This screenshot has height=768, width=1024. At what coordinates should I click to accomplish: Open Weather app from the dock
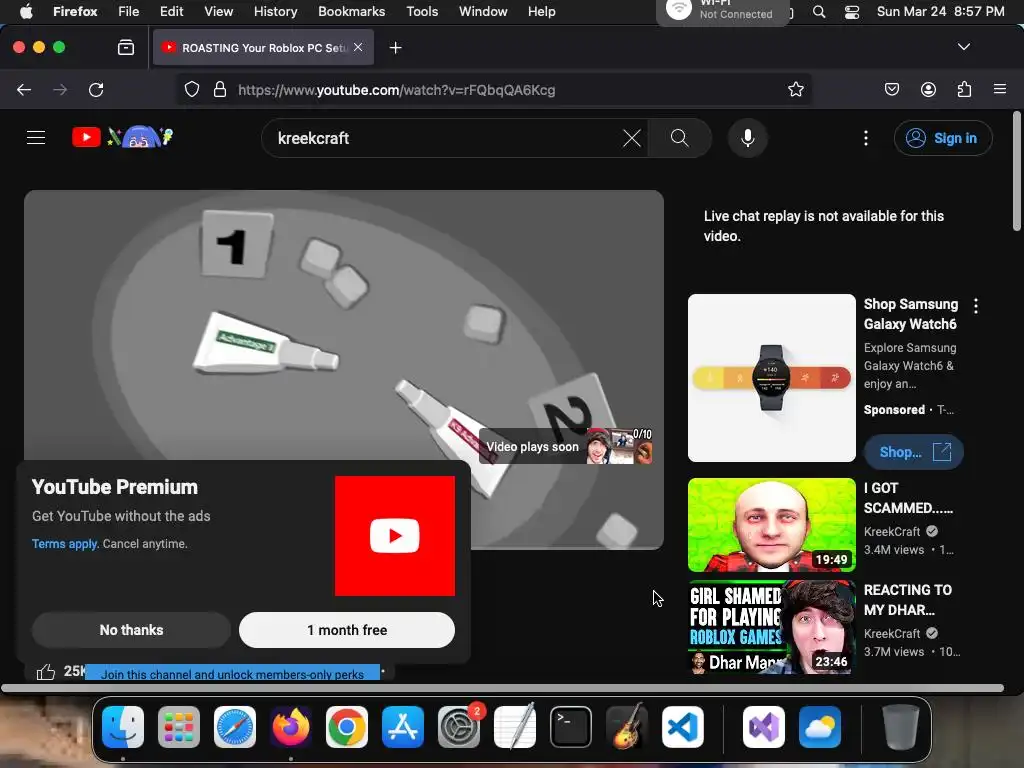pos(820,727)
